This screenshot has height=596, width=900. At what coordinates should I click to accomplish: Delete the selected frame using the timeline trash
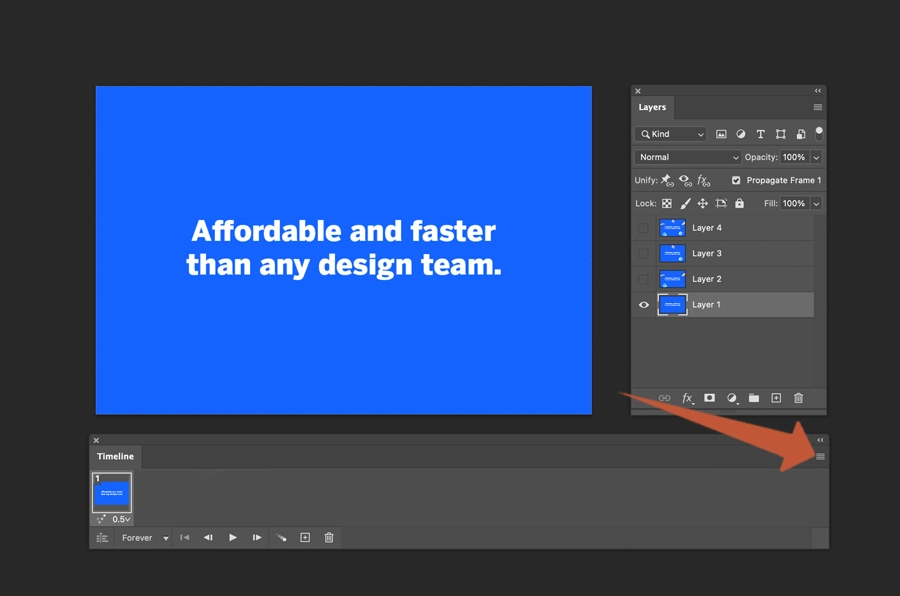(328, 537)
